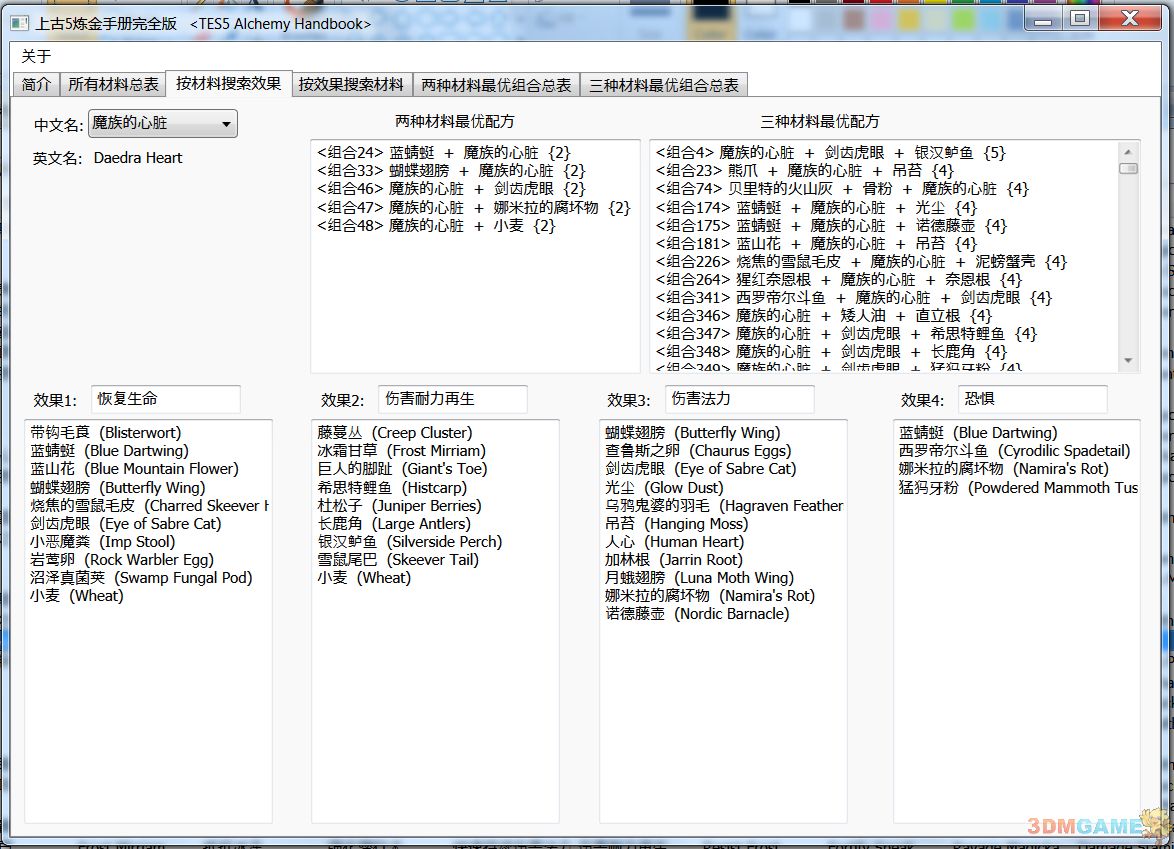Select the <组合175> recipe with 诺德藤壶
This screenshot has width=1174, height=849.
pos(831,225)
